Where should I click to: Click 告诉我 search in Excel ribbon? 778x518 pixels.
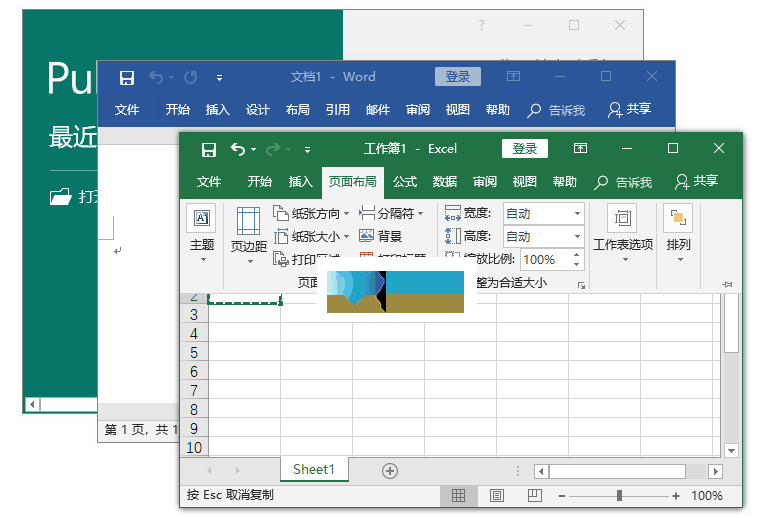[623, 182]
